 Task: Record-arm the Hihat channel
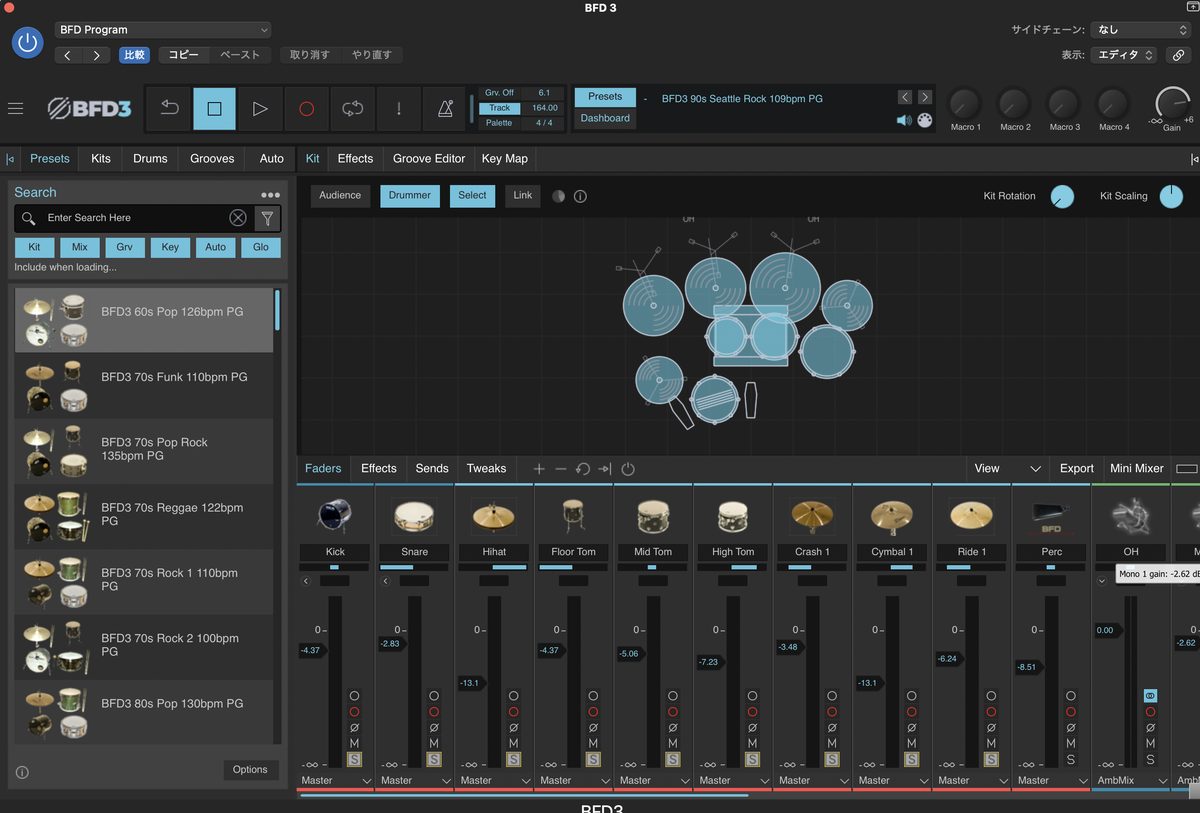[x=513, y=712]
